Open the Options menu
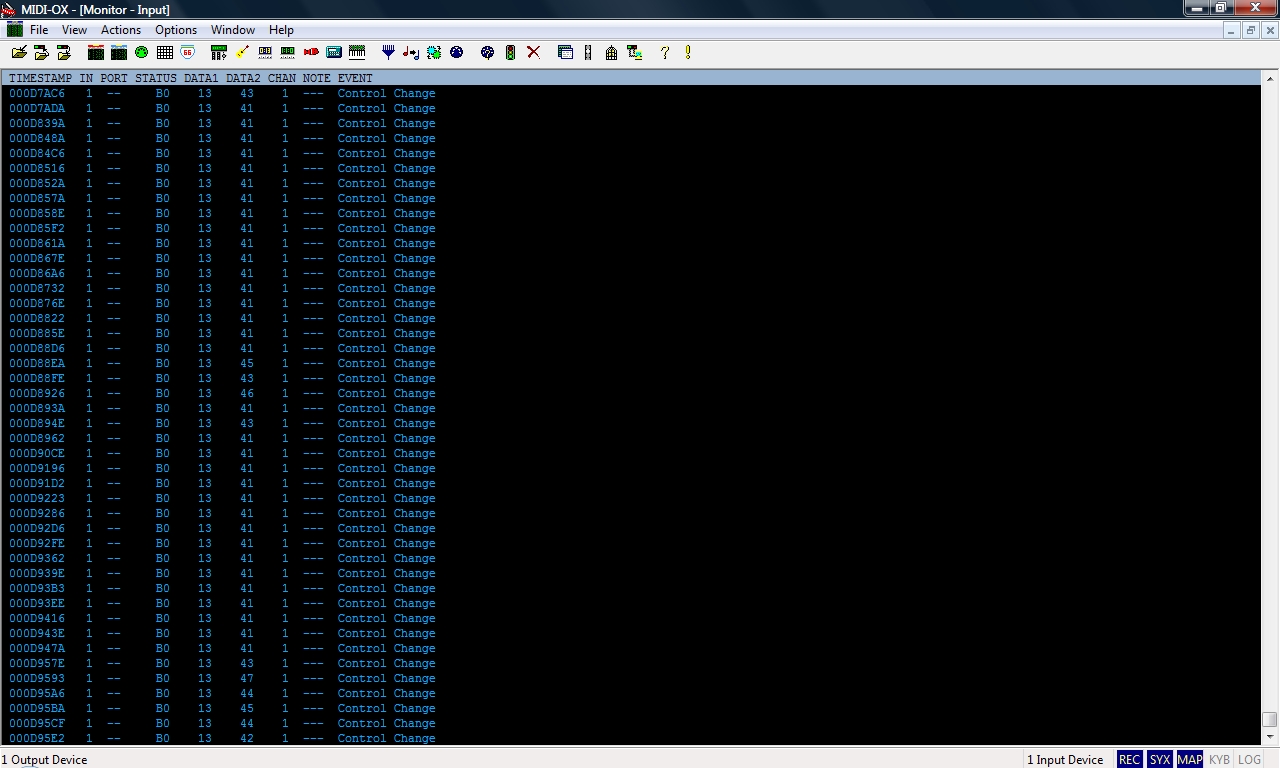 click(176, 30)
